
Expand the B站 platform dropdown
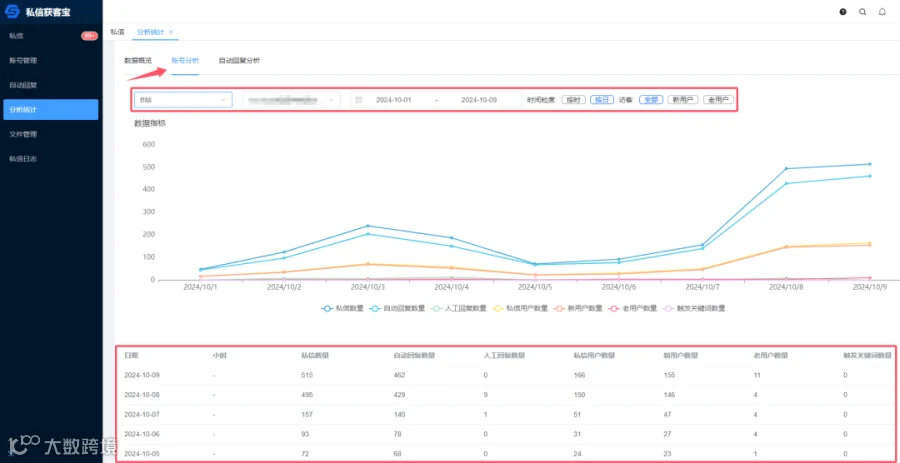[x=184, y=100]
